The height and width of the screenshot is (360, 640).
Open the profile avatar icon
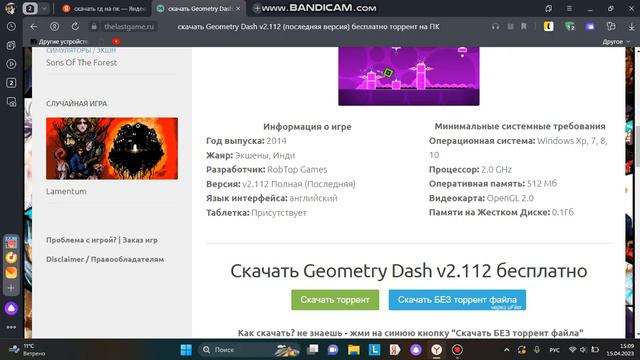pyautogui.click(x=11, y=8)
